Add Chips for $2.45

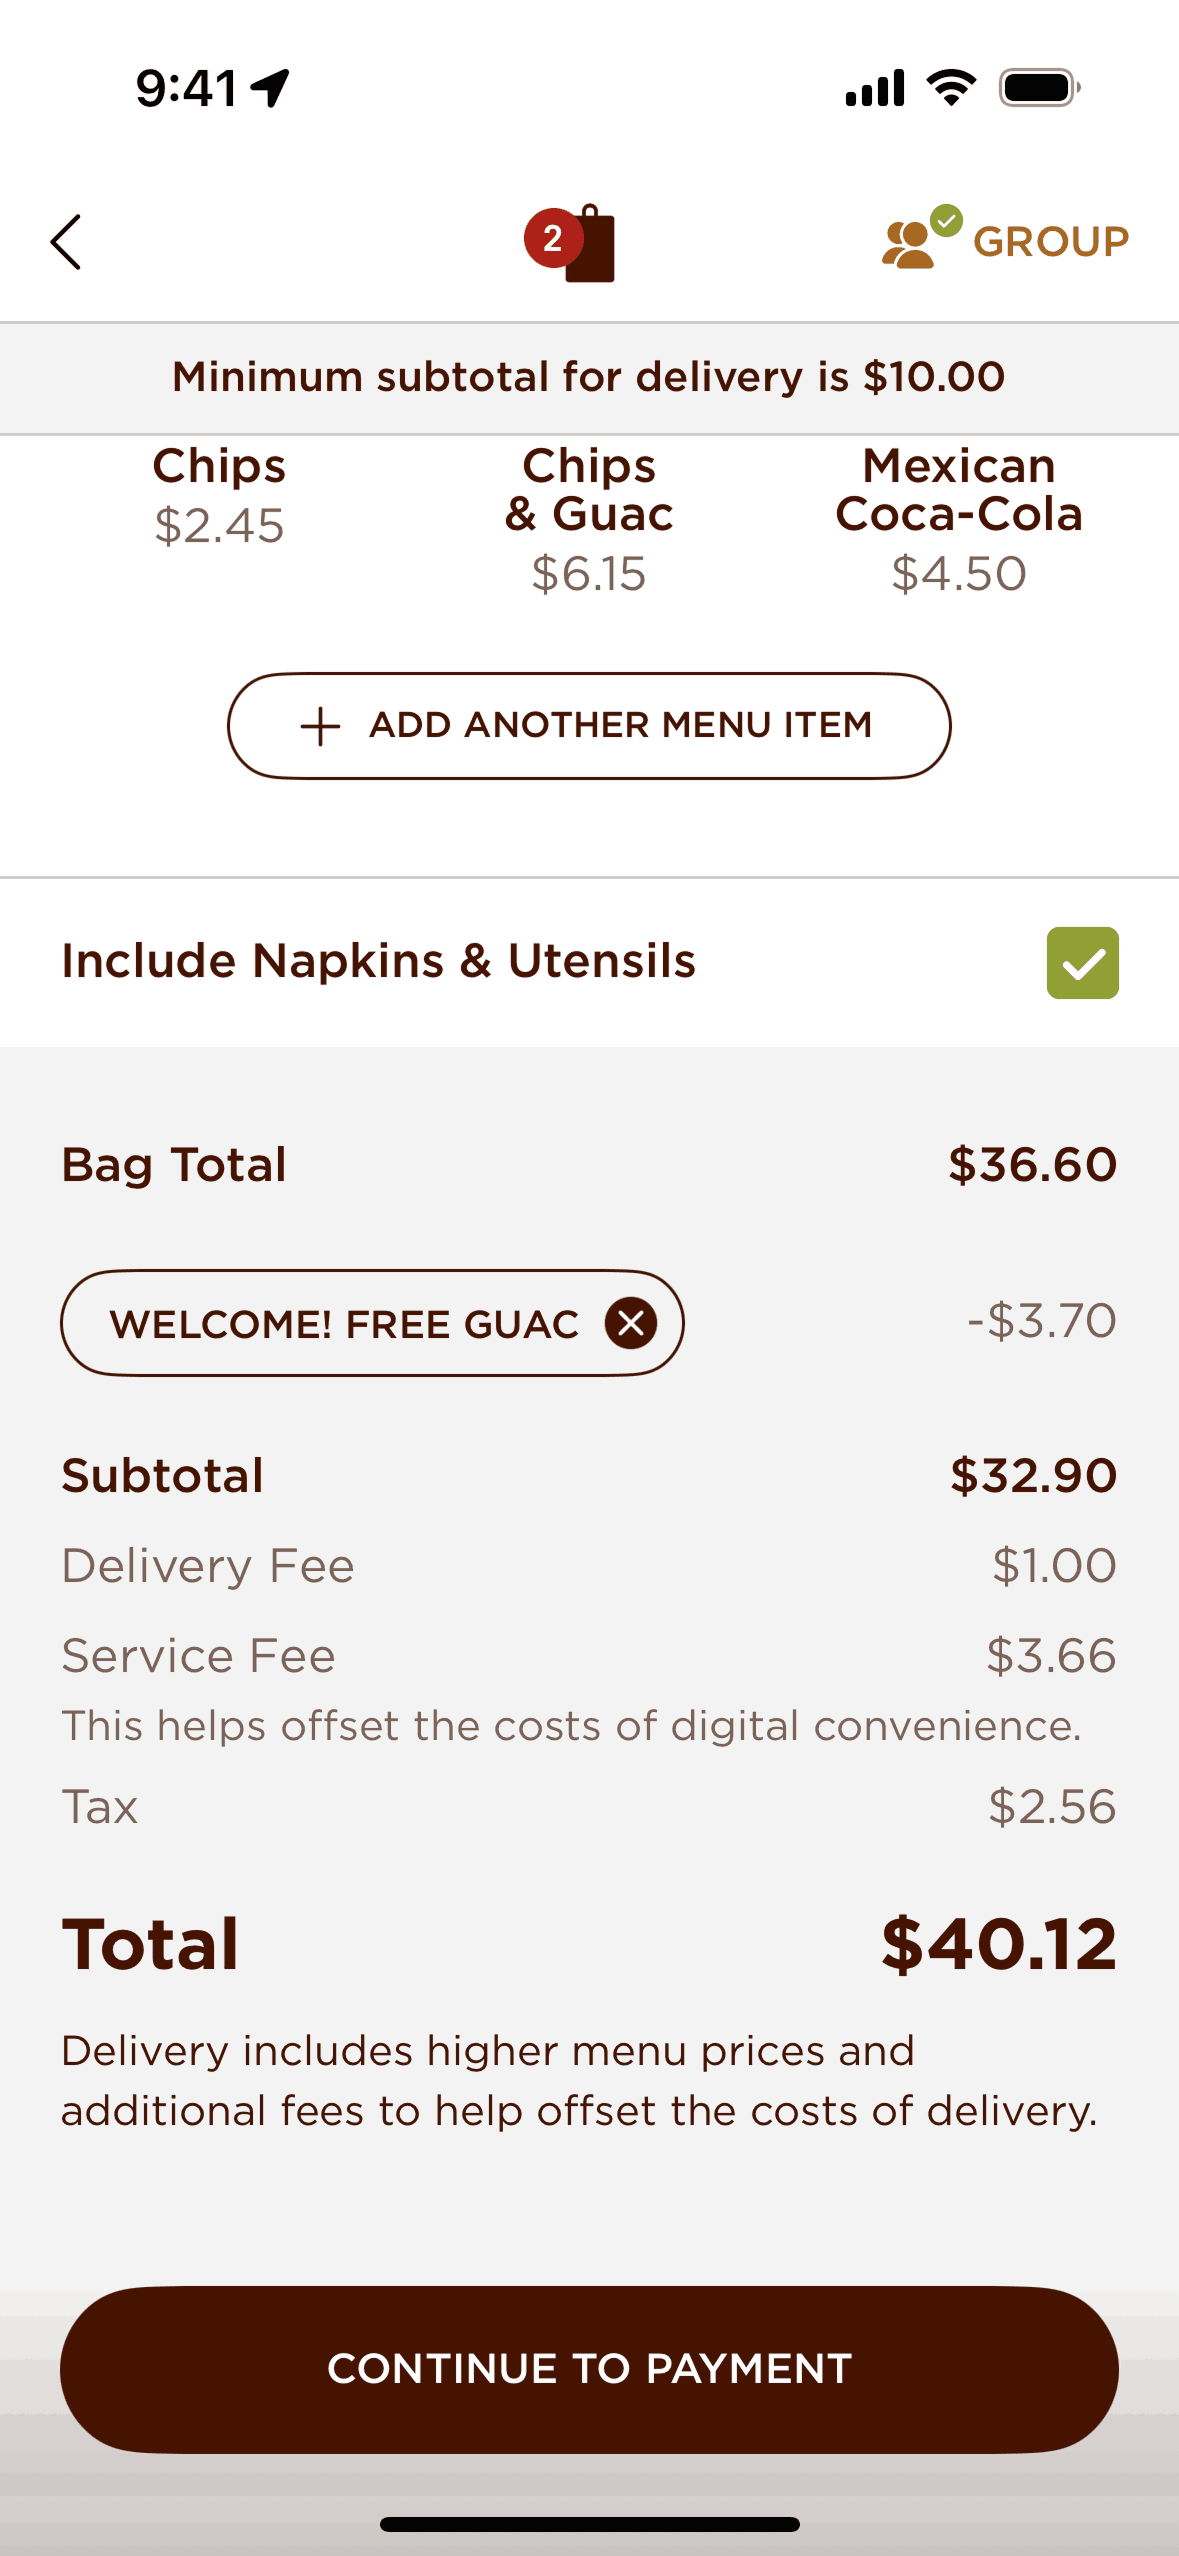coord(219,496)
